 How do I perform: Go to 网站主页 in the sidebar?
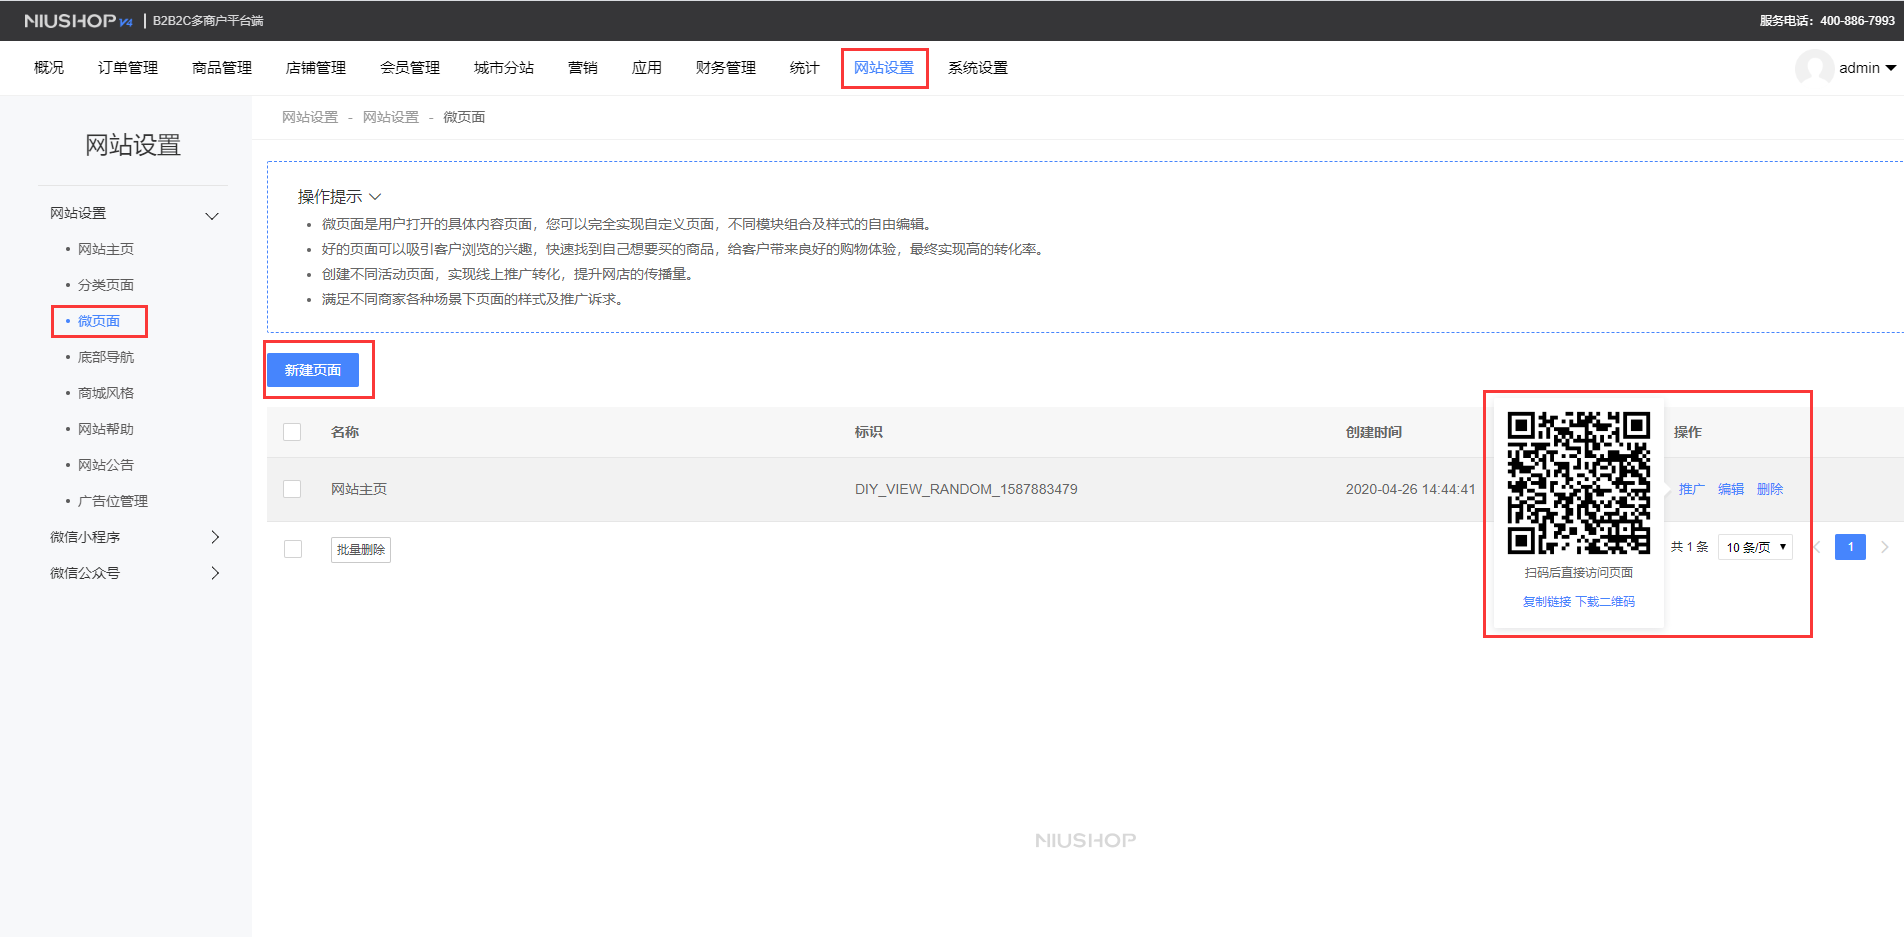point(106,249)
